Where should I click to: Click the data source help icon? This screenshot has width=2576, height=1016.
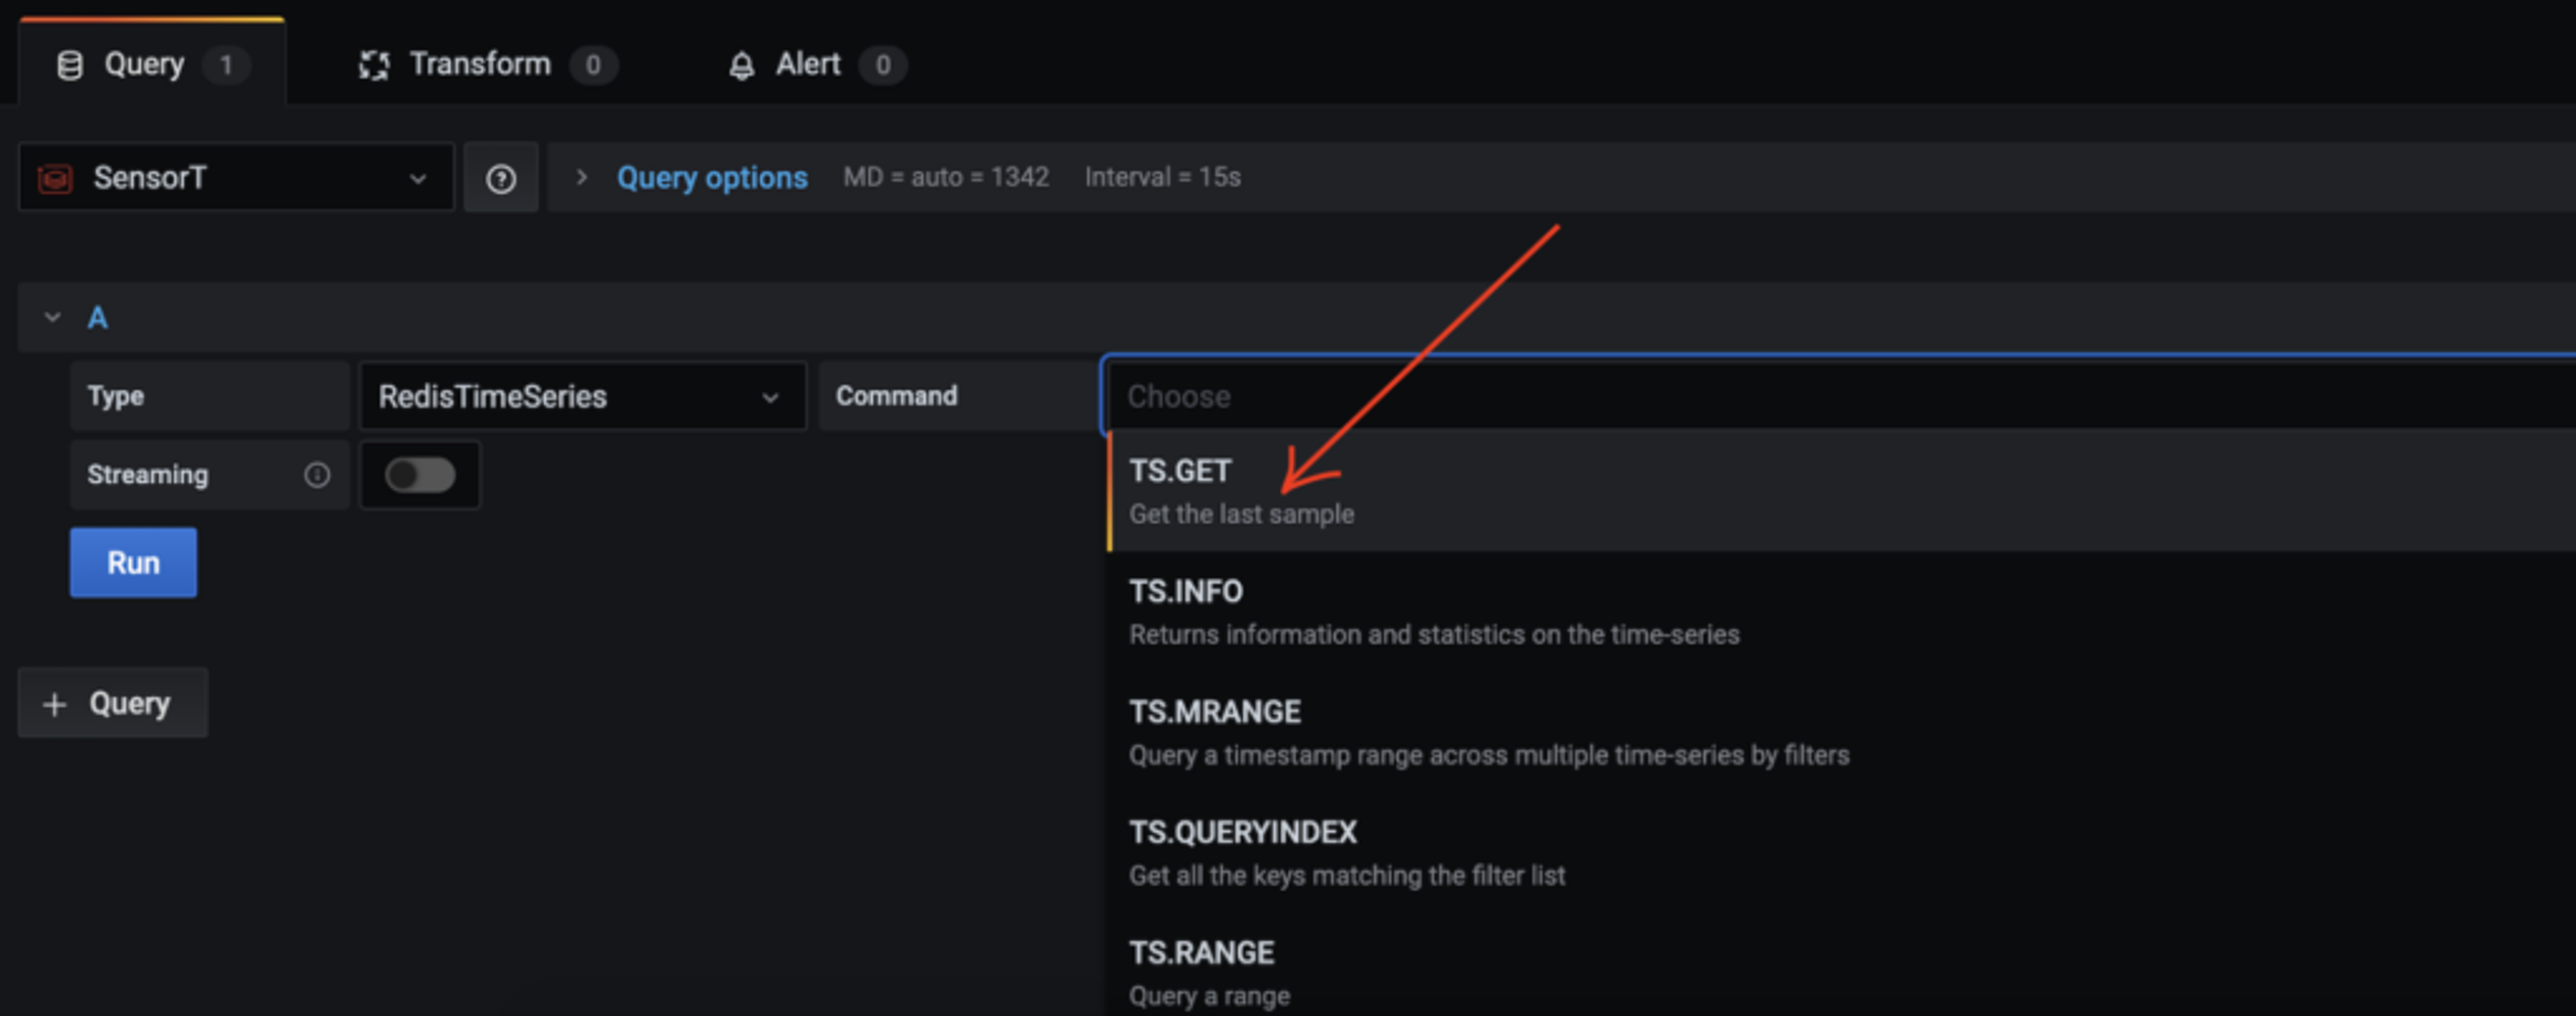500,178
